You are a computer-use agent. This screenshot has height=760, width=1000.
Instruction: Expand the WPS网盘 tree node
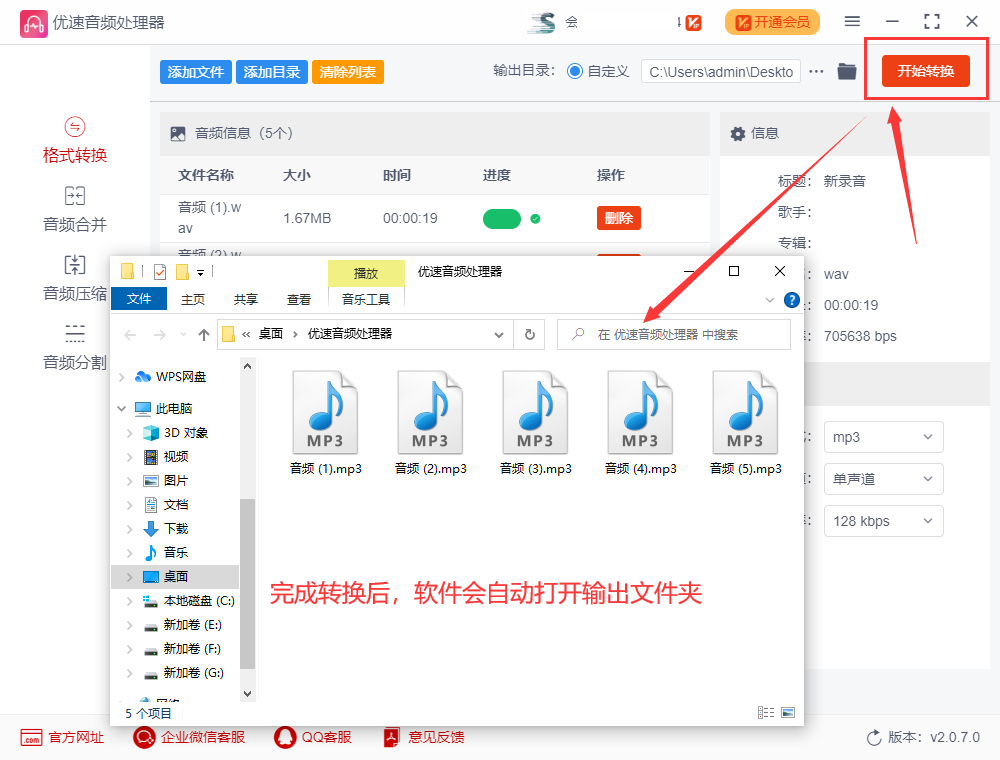122,377
